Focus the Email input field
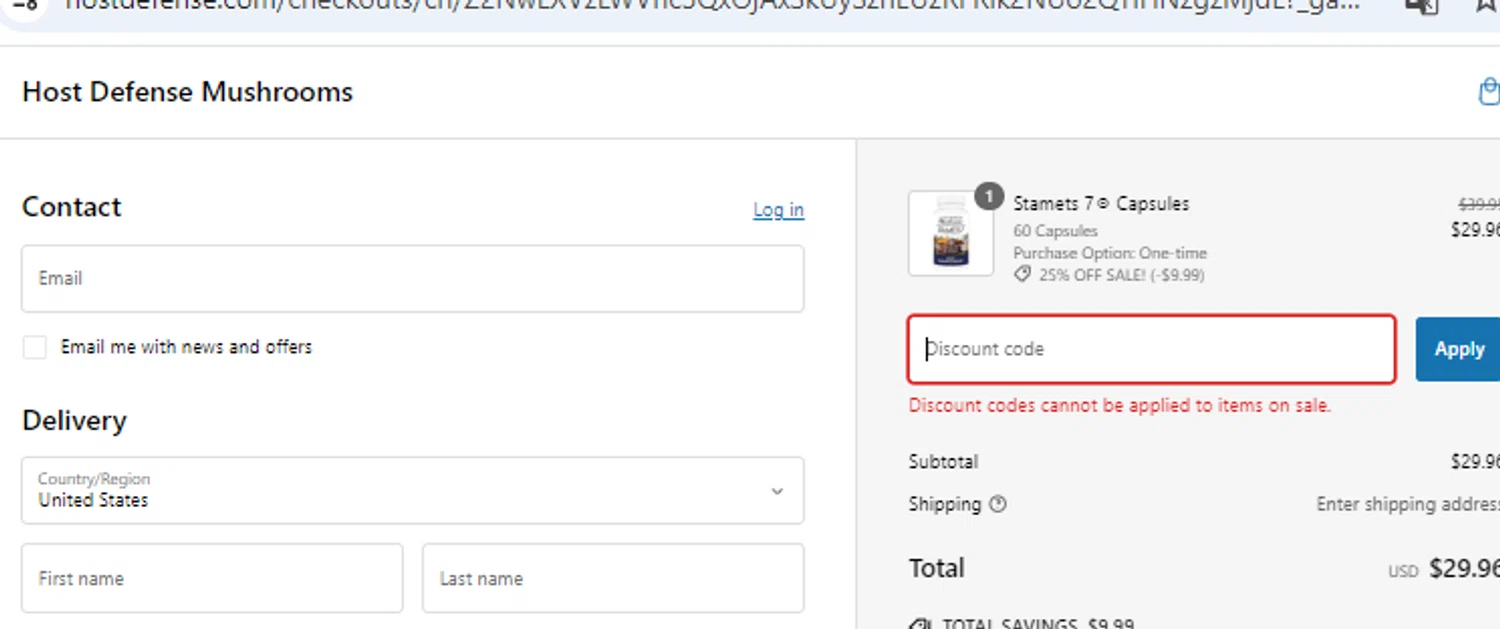The image size is (1500, 629). (x=412, y=278)
